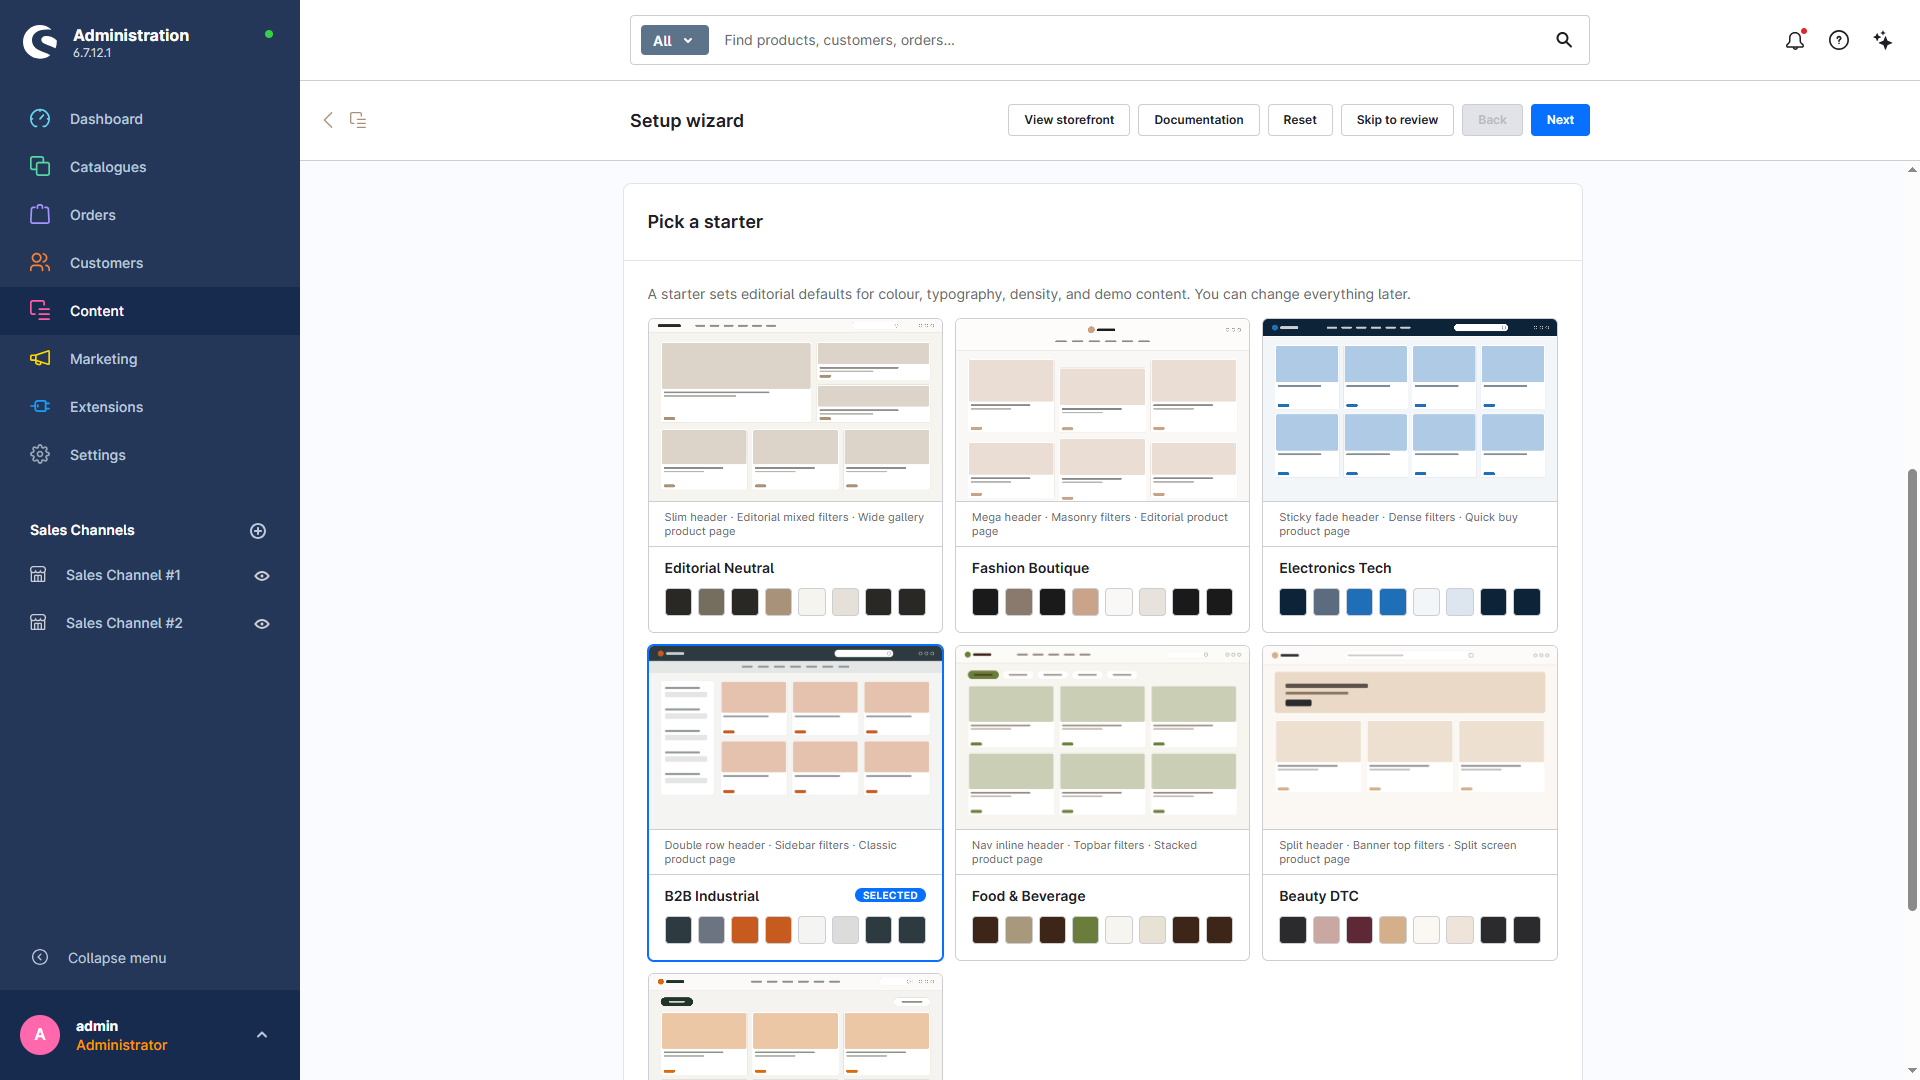This screenshot has width=1920, height=1080.
Task: Click scrollbar down arrow
Action: 1912,1071
